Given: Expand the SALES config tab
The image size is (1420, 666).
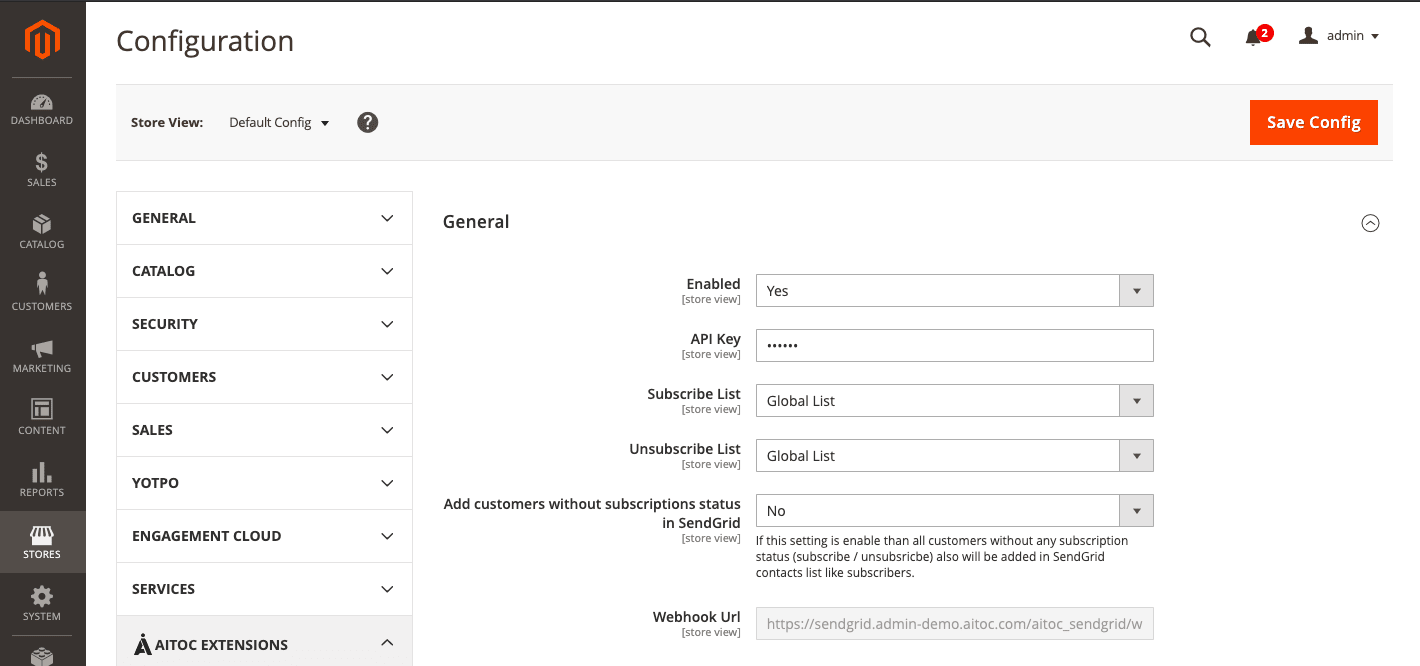Looking at the screenshot, I should pyautogui.click(x=264, y=430).
